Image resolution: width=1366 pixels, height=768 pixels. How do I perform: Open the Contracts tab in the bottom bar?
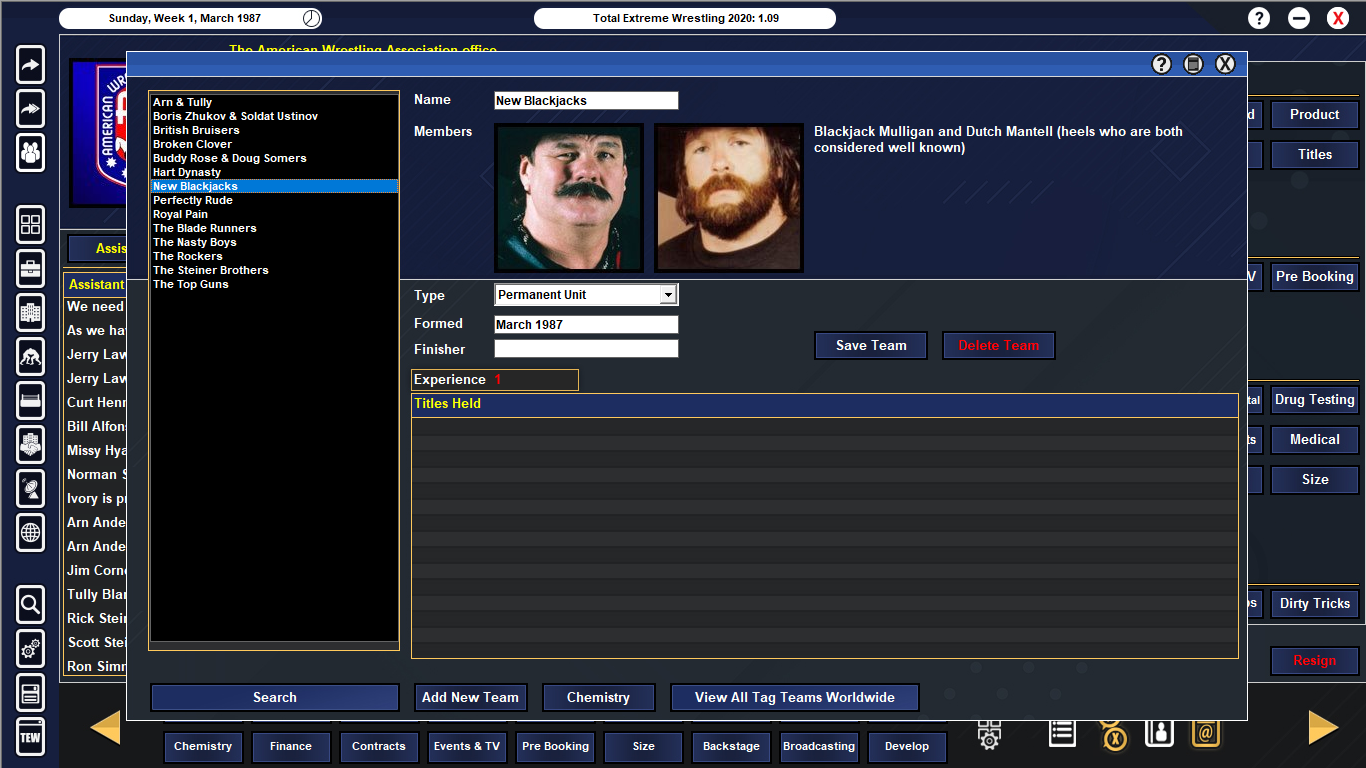coord(379,746)
